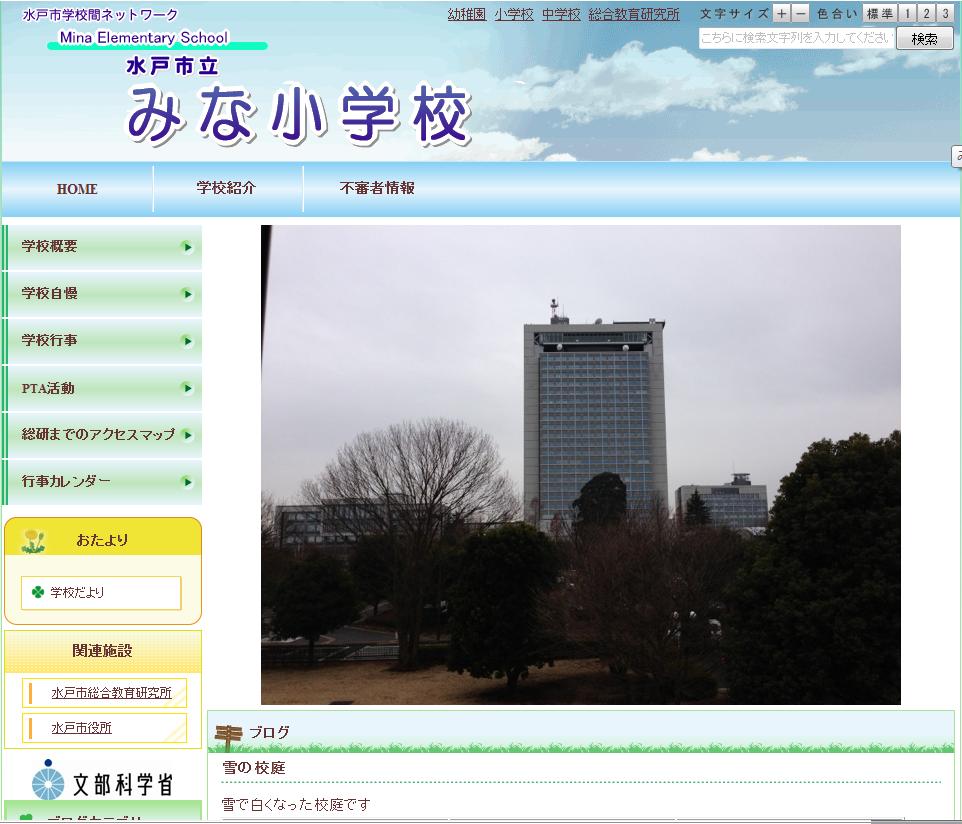Viewport: 962px width, 824px height.
Task: Click the clover icon next to 学校だより
Action: click(x=38, y=592)
